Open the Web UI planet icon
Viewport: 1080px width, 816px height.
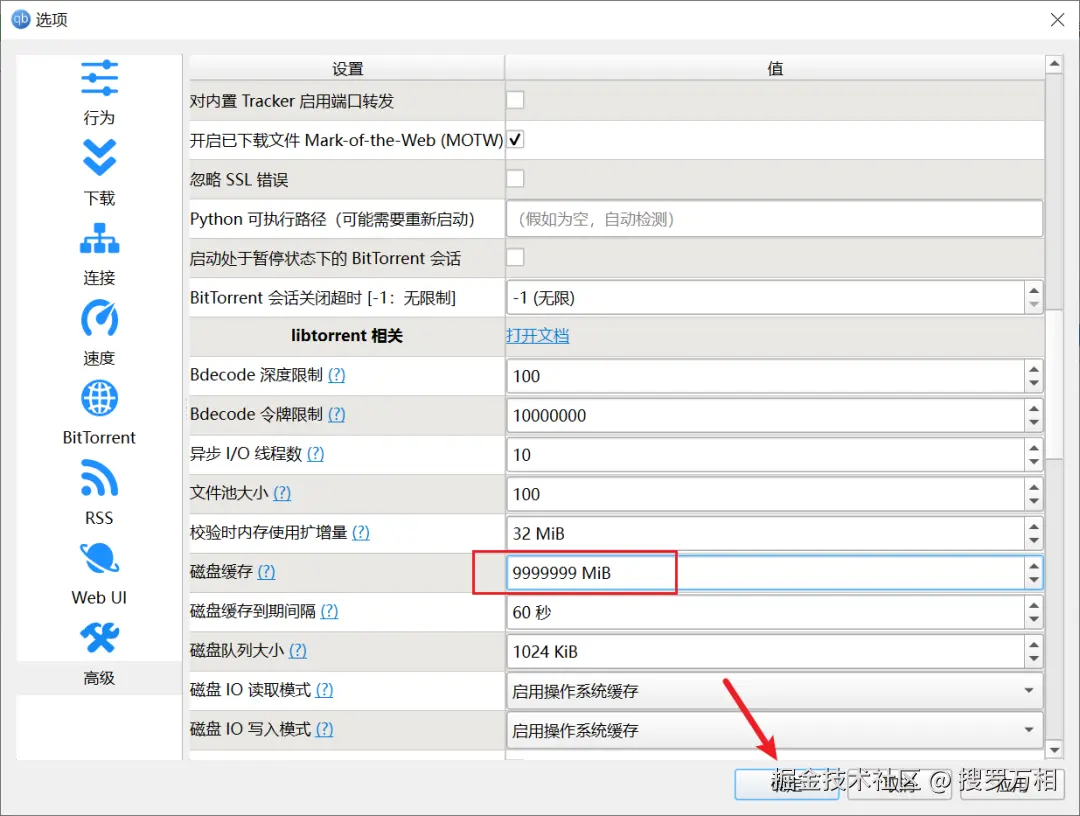pos(99,558)
